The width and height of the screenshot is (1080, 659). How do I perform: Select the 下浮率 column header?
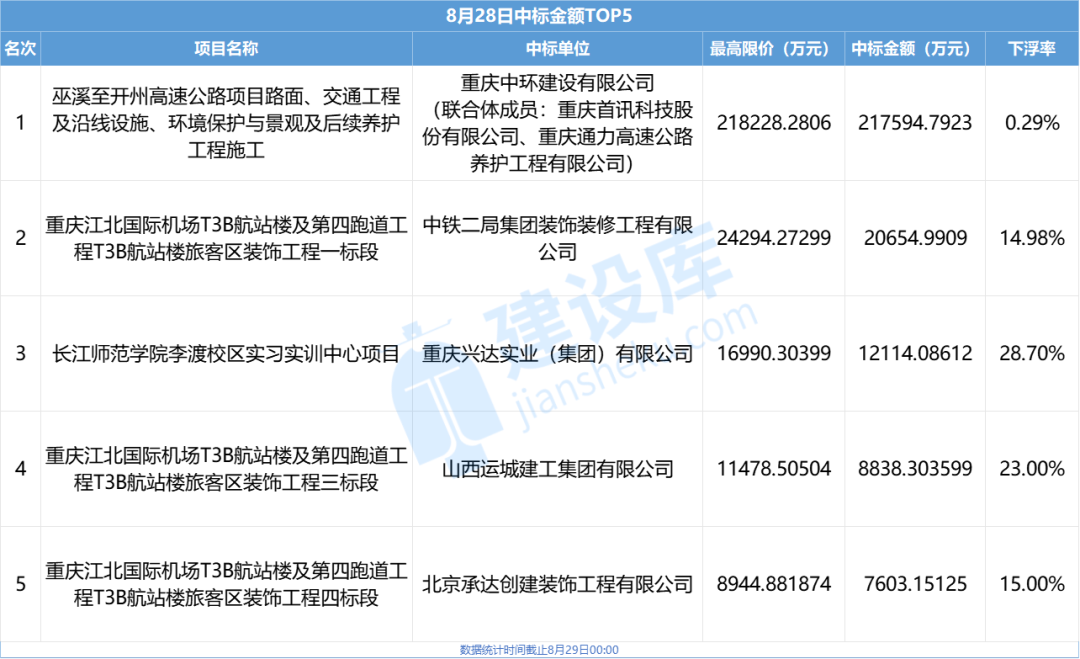pos(1030,47)
